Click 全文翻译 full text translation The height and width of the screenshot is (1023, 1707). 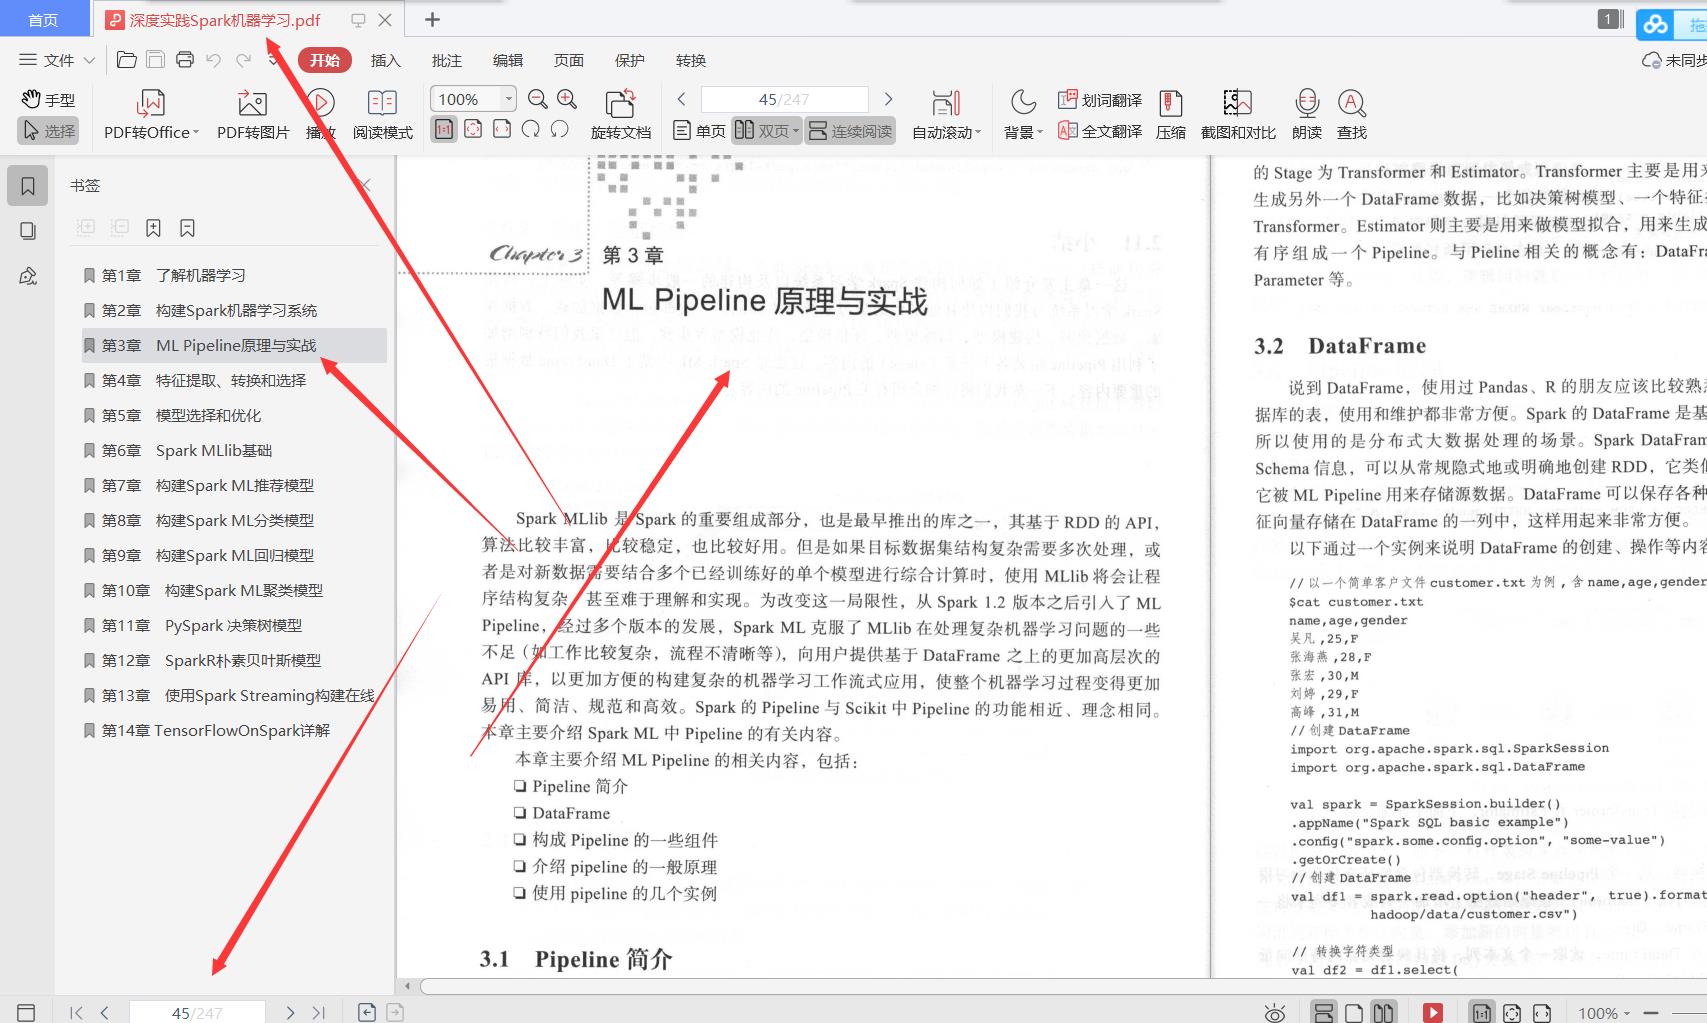1100,131
